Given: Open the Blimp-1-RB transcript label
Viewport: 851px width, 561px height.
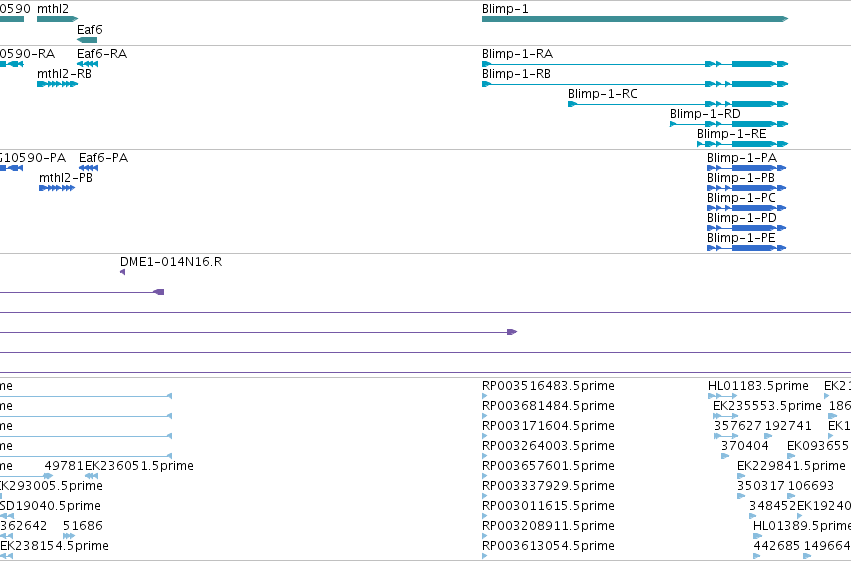Looking at the screenshot, I should (x=516, y=74).
